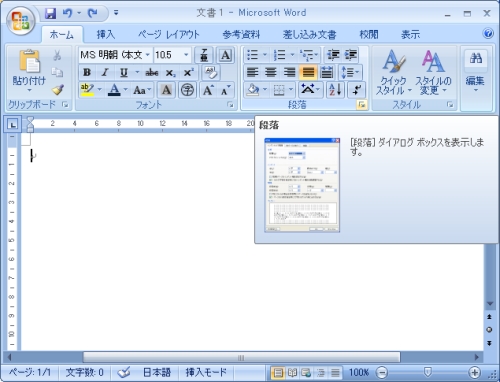
Task: Click スタイルの変更 button
Action: point(433,72)
